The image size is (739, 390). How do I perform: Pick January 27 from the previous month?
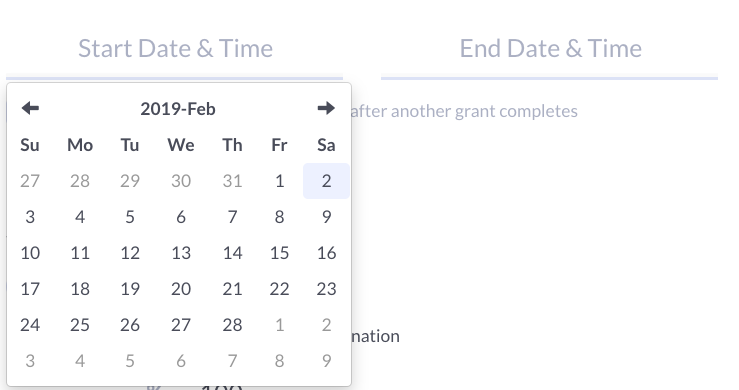point(30,181)
